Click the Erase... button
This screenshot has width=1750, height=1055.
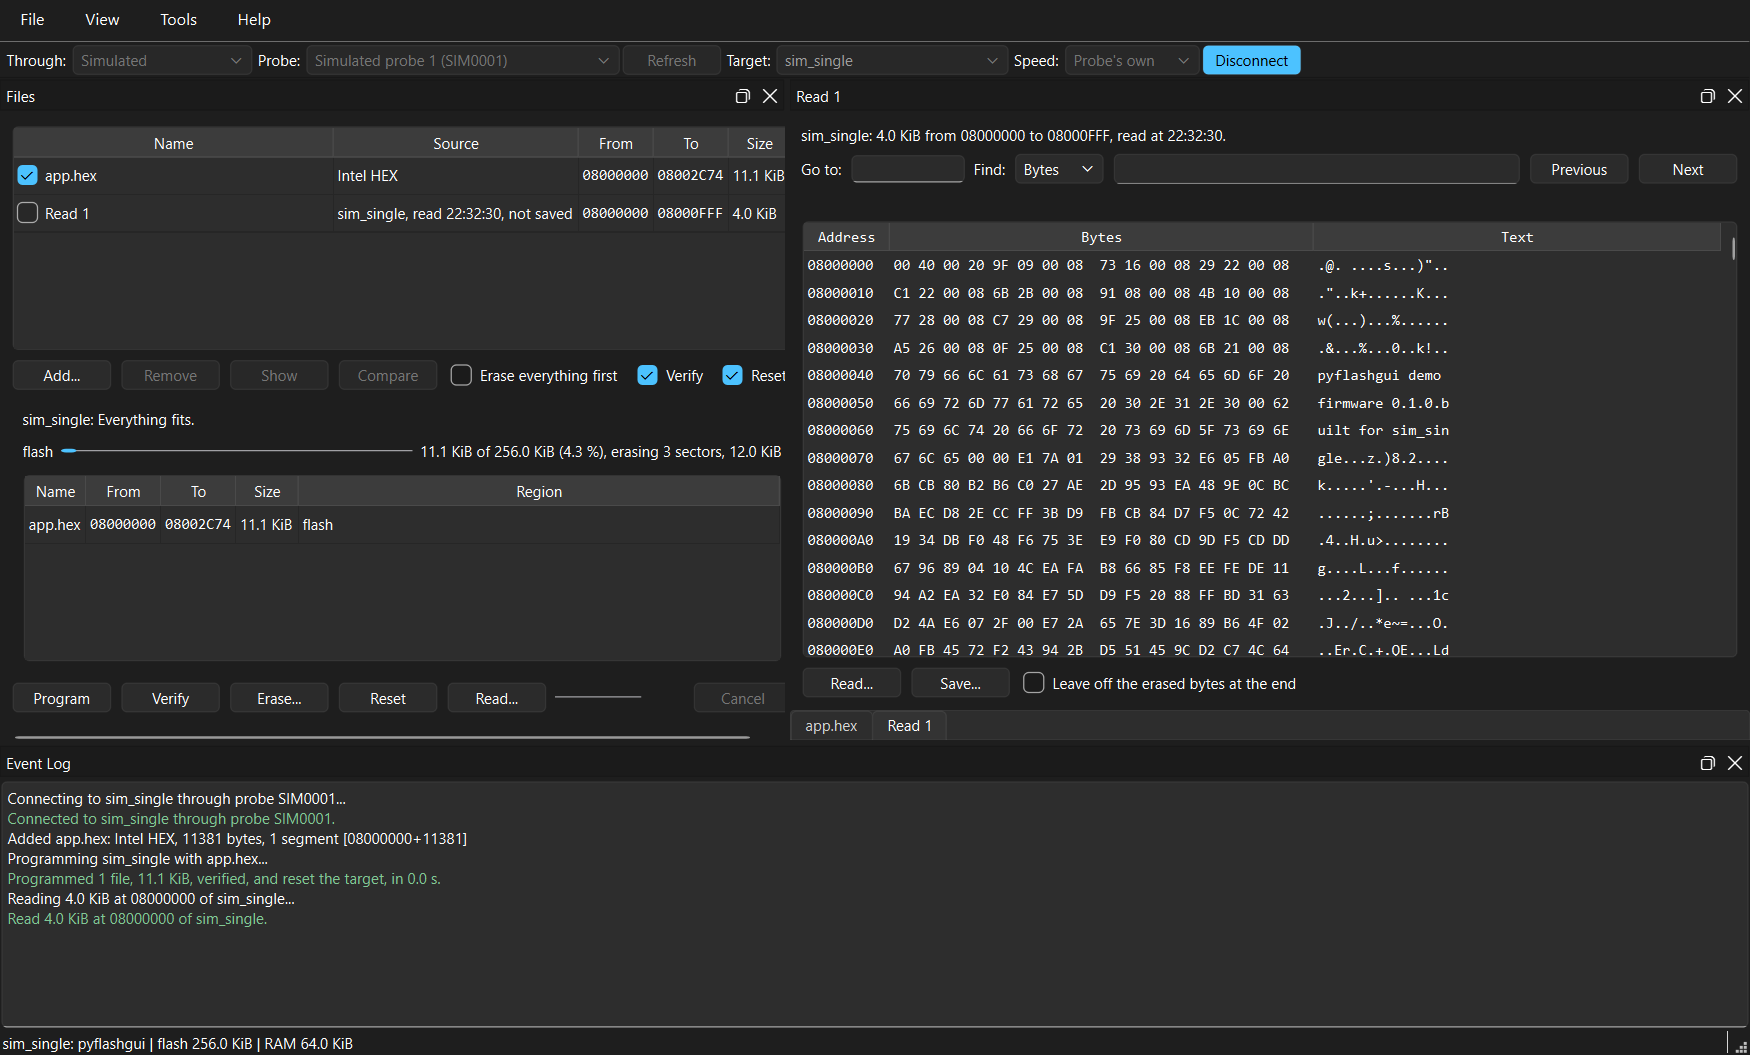click(279, 699)
